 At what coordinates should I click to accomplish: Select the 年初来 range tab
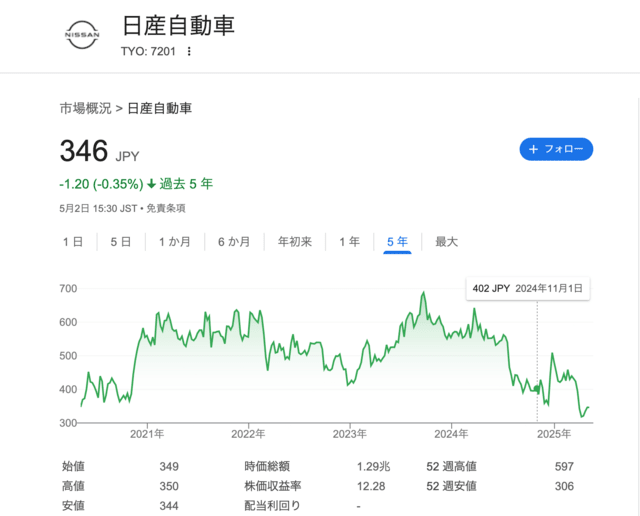[x=295, y=242]
